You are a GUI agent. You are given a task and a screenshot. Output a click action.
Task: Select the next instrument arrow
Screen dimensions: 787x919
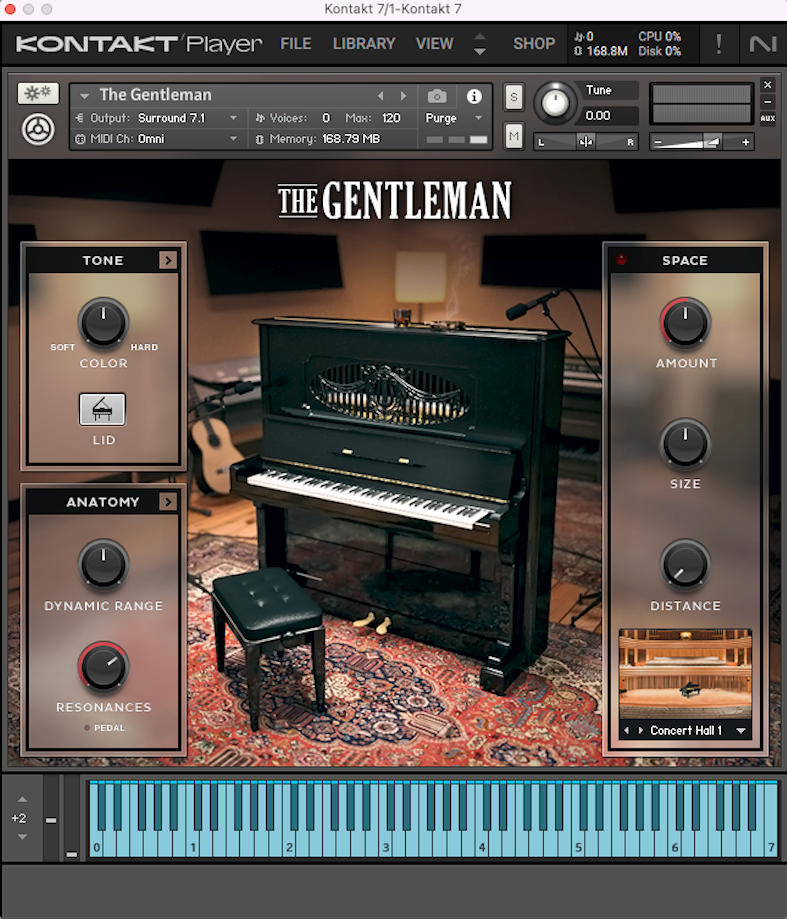pos(403,96)
